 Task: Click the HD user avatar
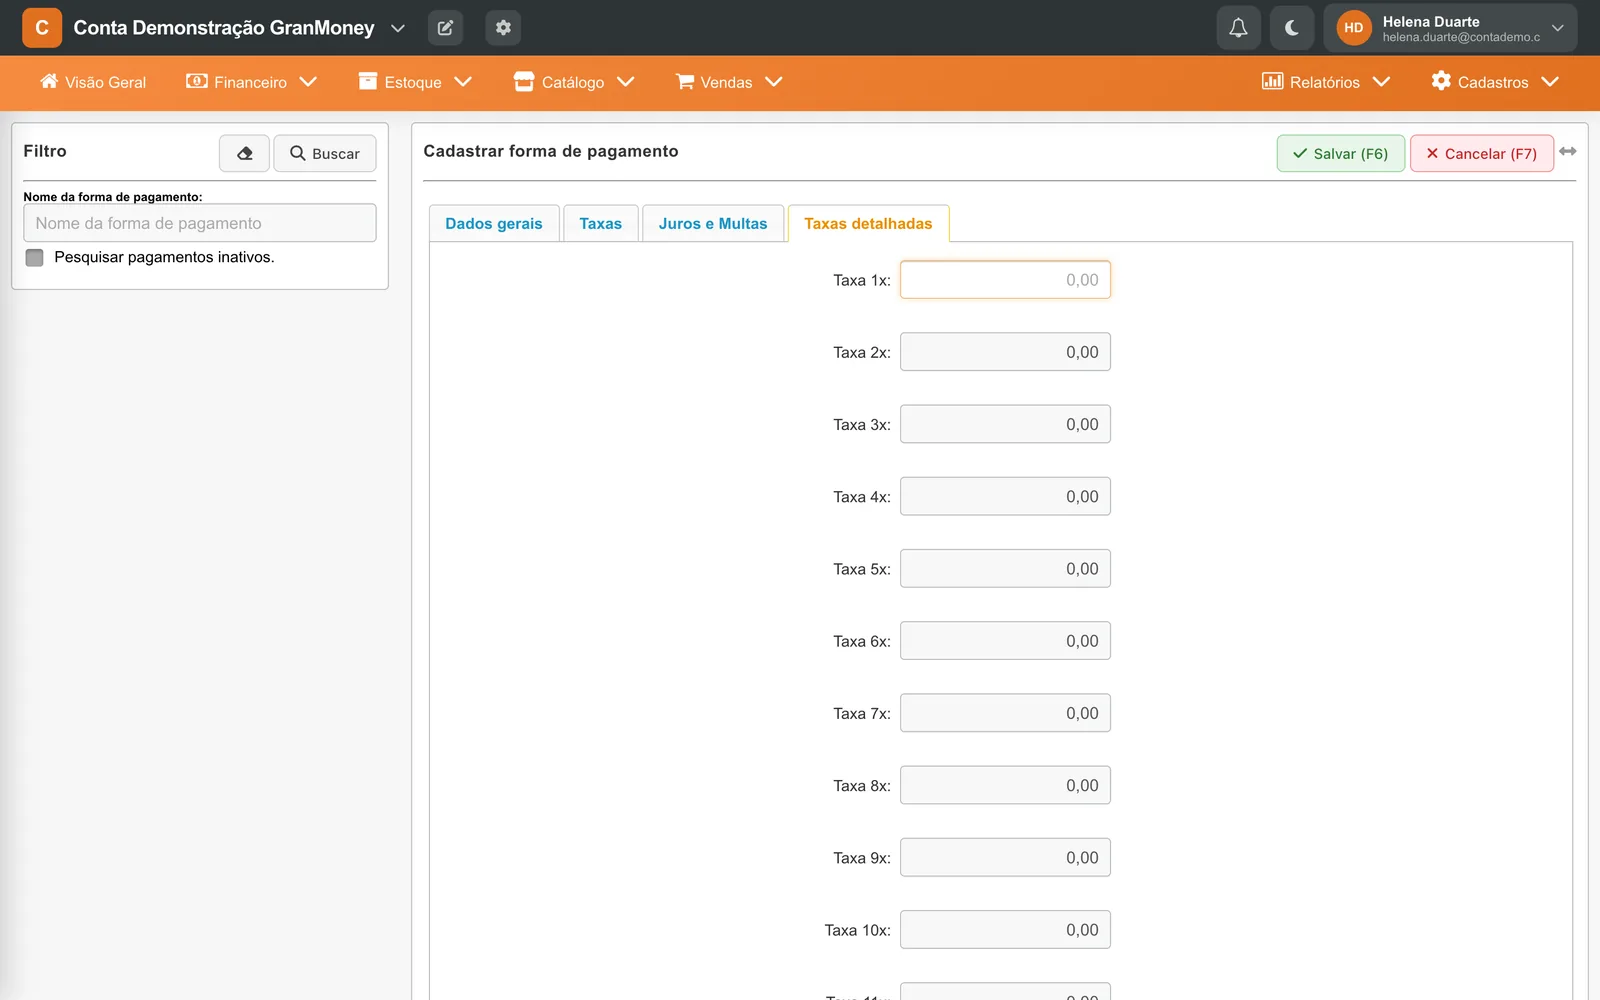(x=1353, y=28)
